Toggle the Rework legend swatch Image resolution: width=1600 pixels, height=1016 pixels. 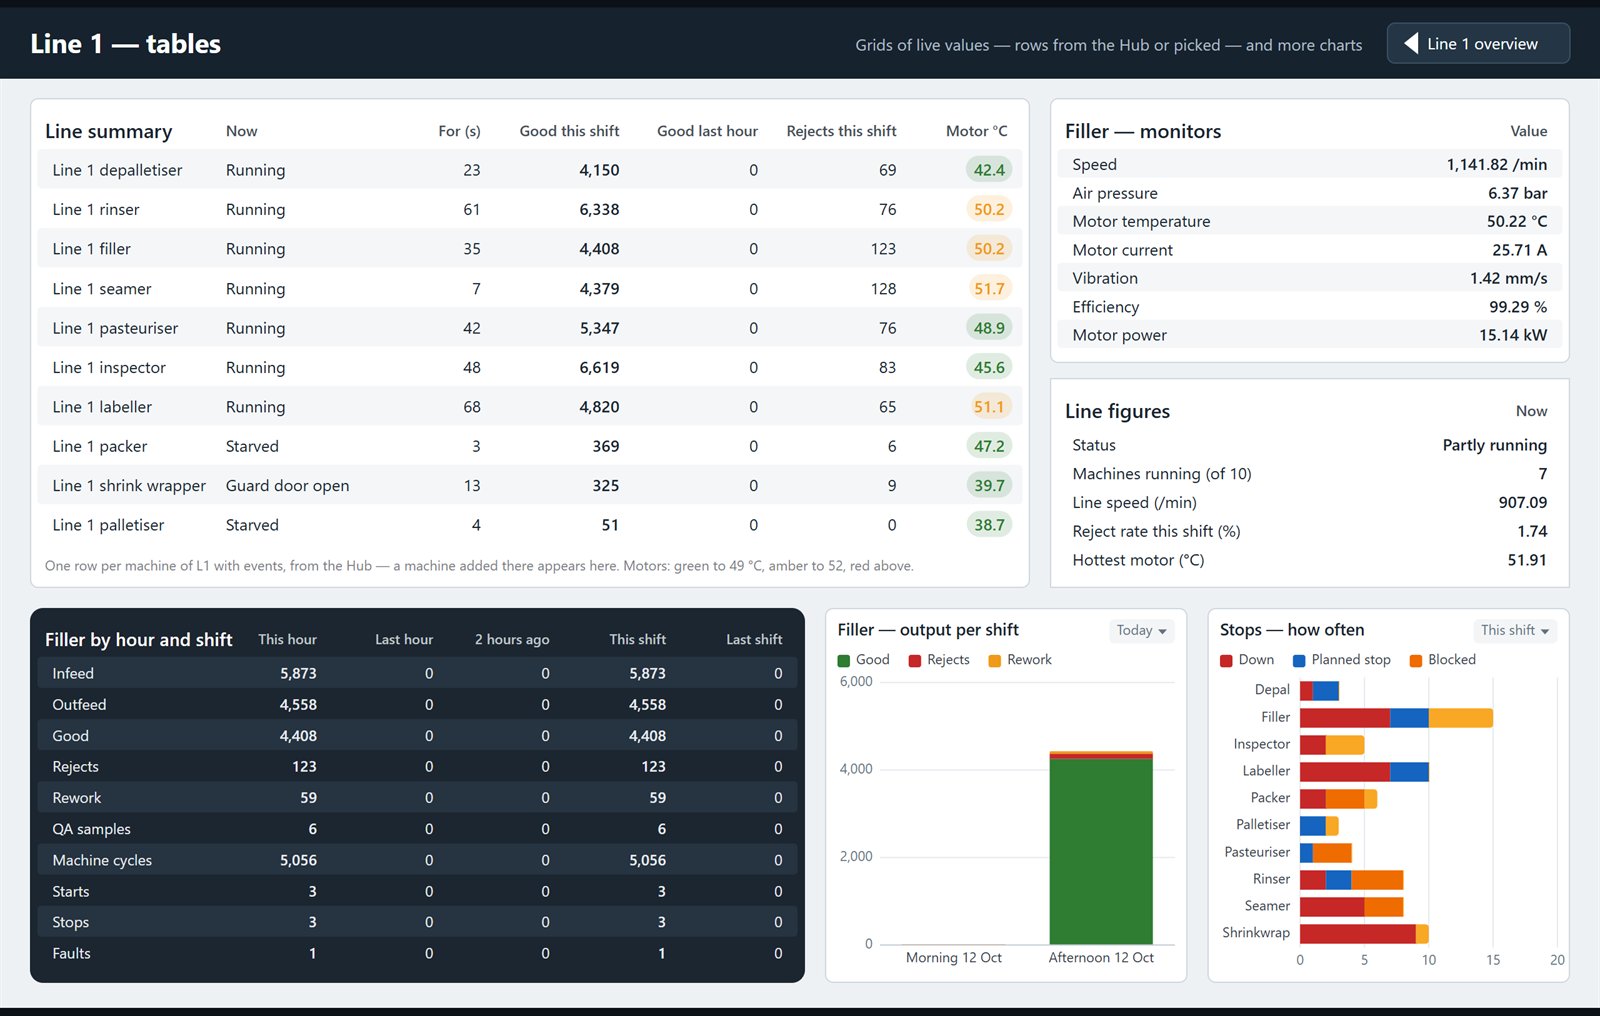pos(995,660)
